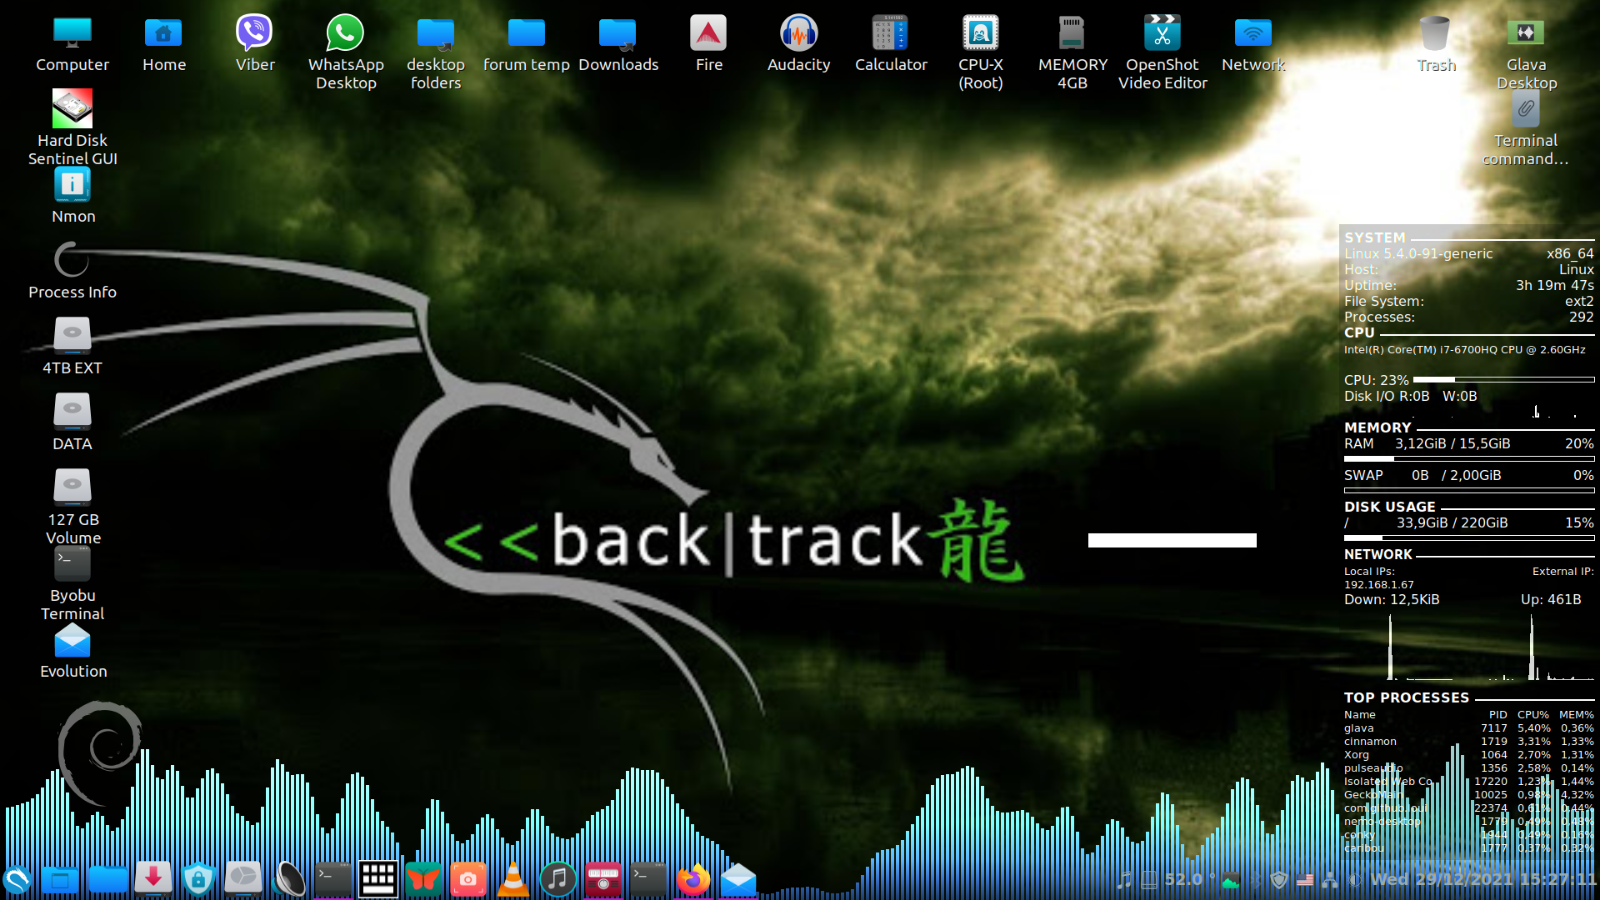Image resolution: width=1600 pixels, height=900 pixels.
Task: Open the MEMORY 4GB drive icon
Action: tap(1072, 54)
